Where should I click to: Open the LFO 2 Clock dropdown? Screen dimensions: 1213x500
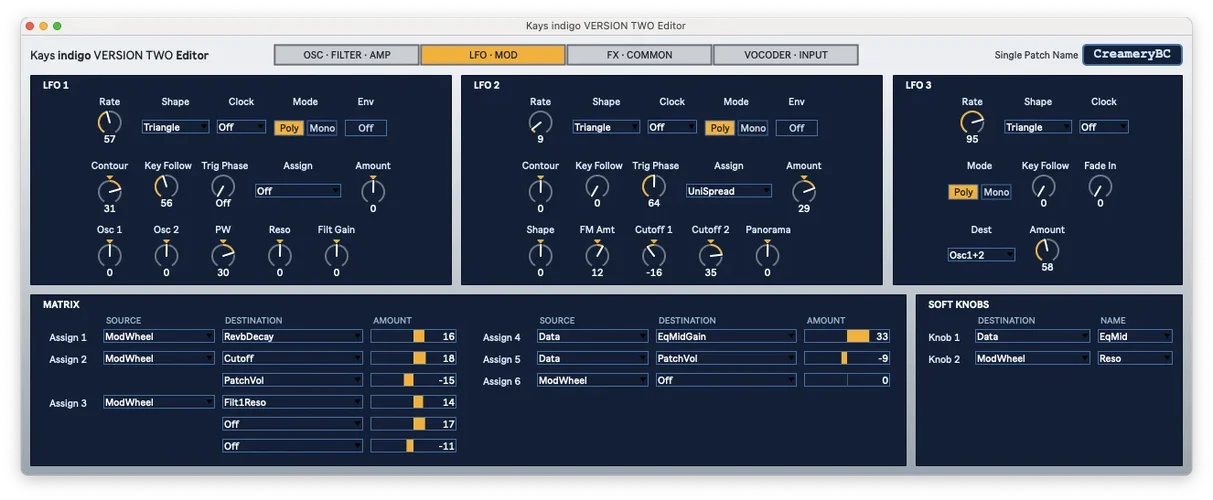pyautogui.click(x=672, y=127)
